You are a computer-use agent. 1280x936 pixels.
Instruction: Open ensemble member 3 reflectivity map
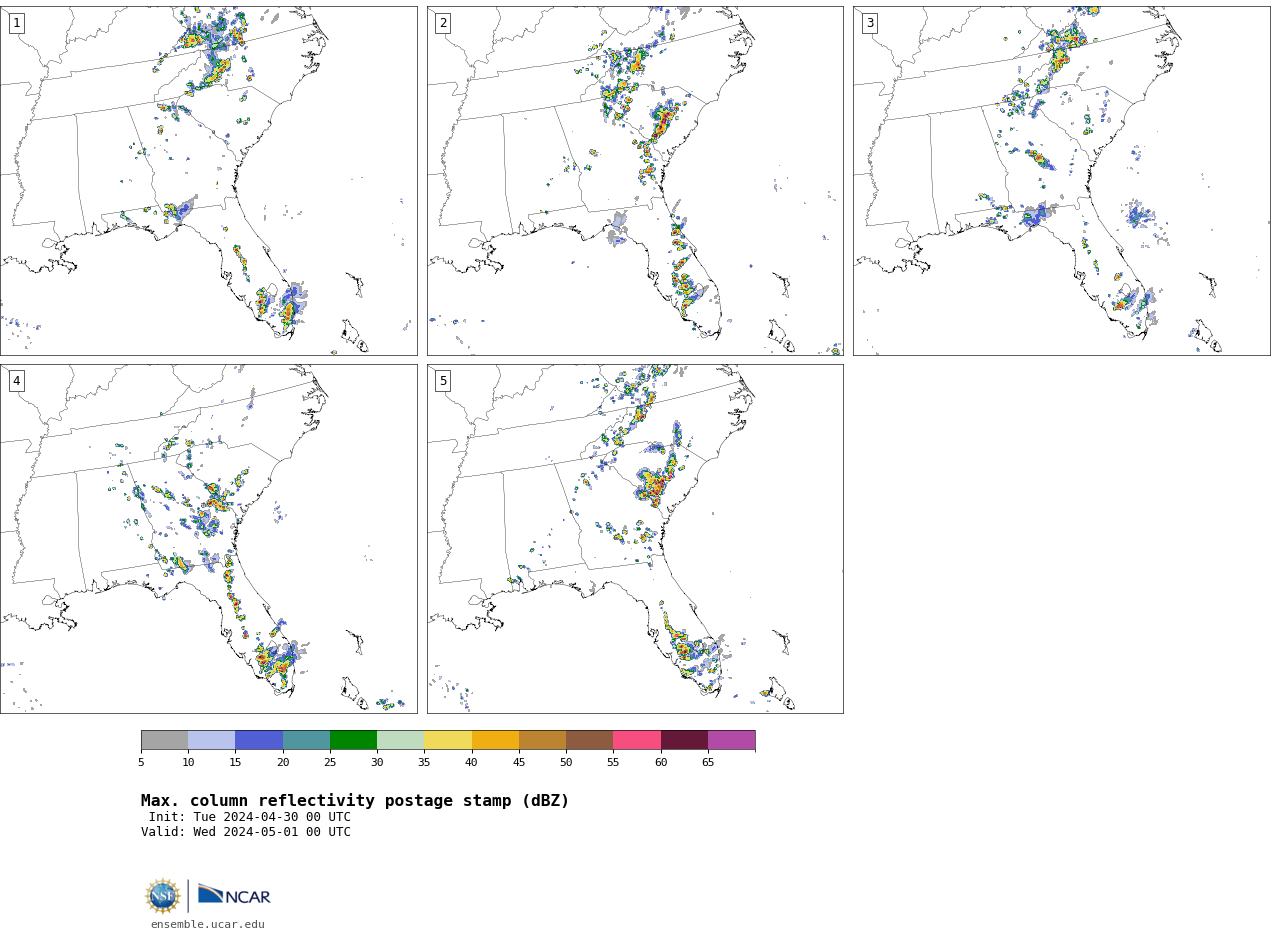1062,181
